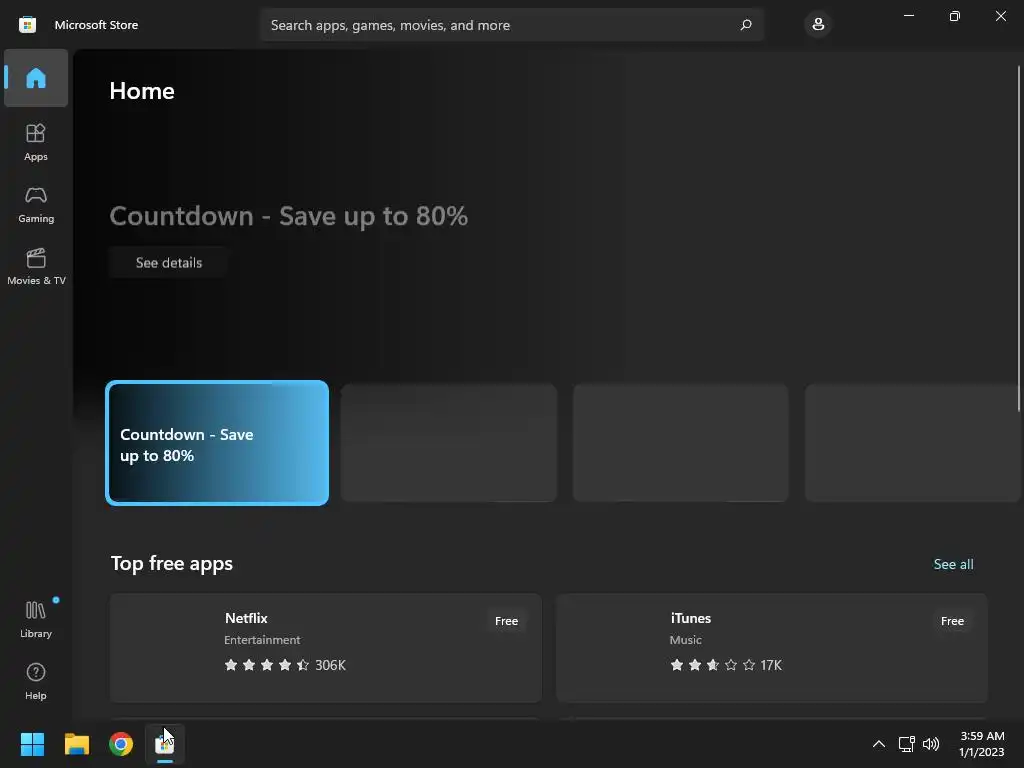Screen dimensions: 1024x768
Task: Click Microsoft Store taskbar icon
Action: point(165,744)
